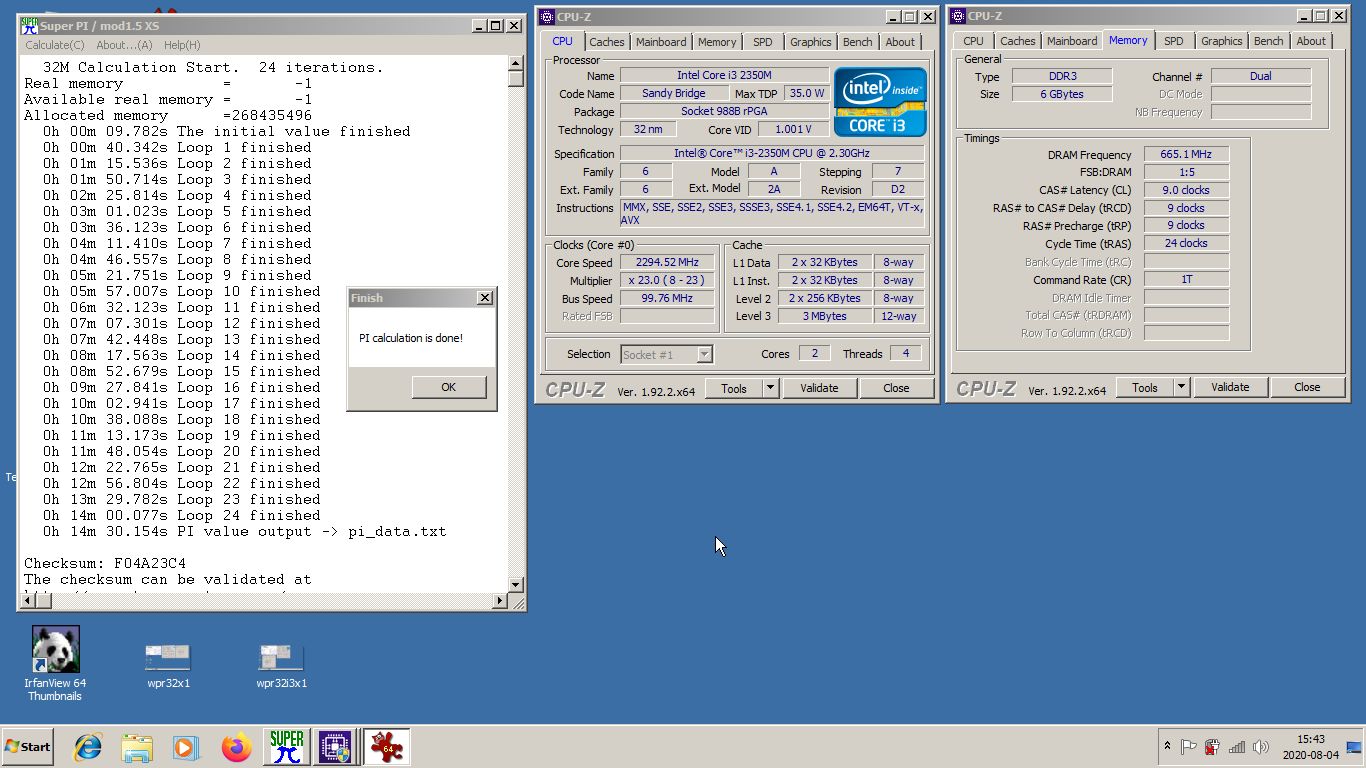
Task: Open Windows Explorer folder icon in taskbar
Action: [x=137, y=747]
